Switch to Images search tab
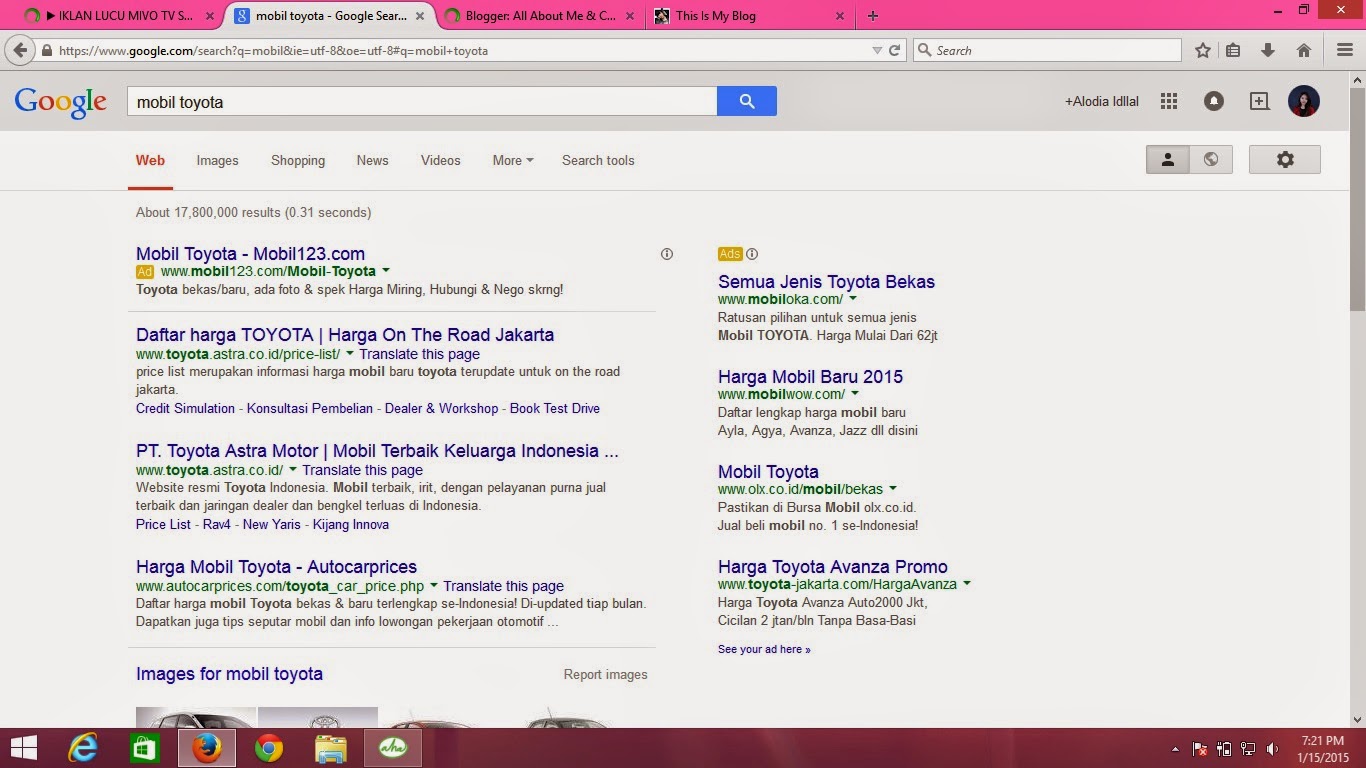Image resolution: width=1366 pixels, height=768 pixels. point(217,160)
